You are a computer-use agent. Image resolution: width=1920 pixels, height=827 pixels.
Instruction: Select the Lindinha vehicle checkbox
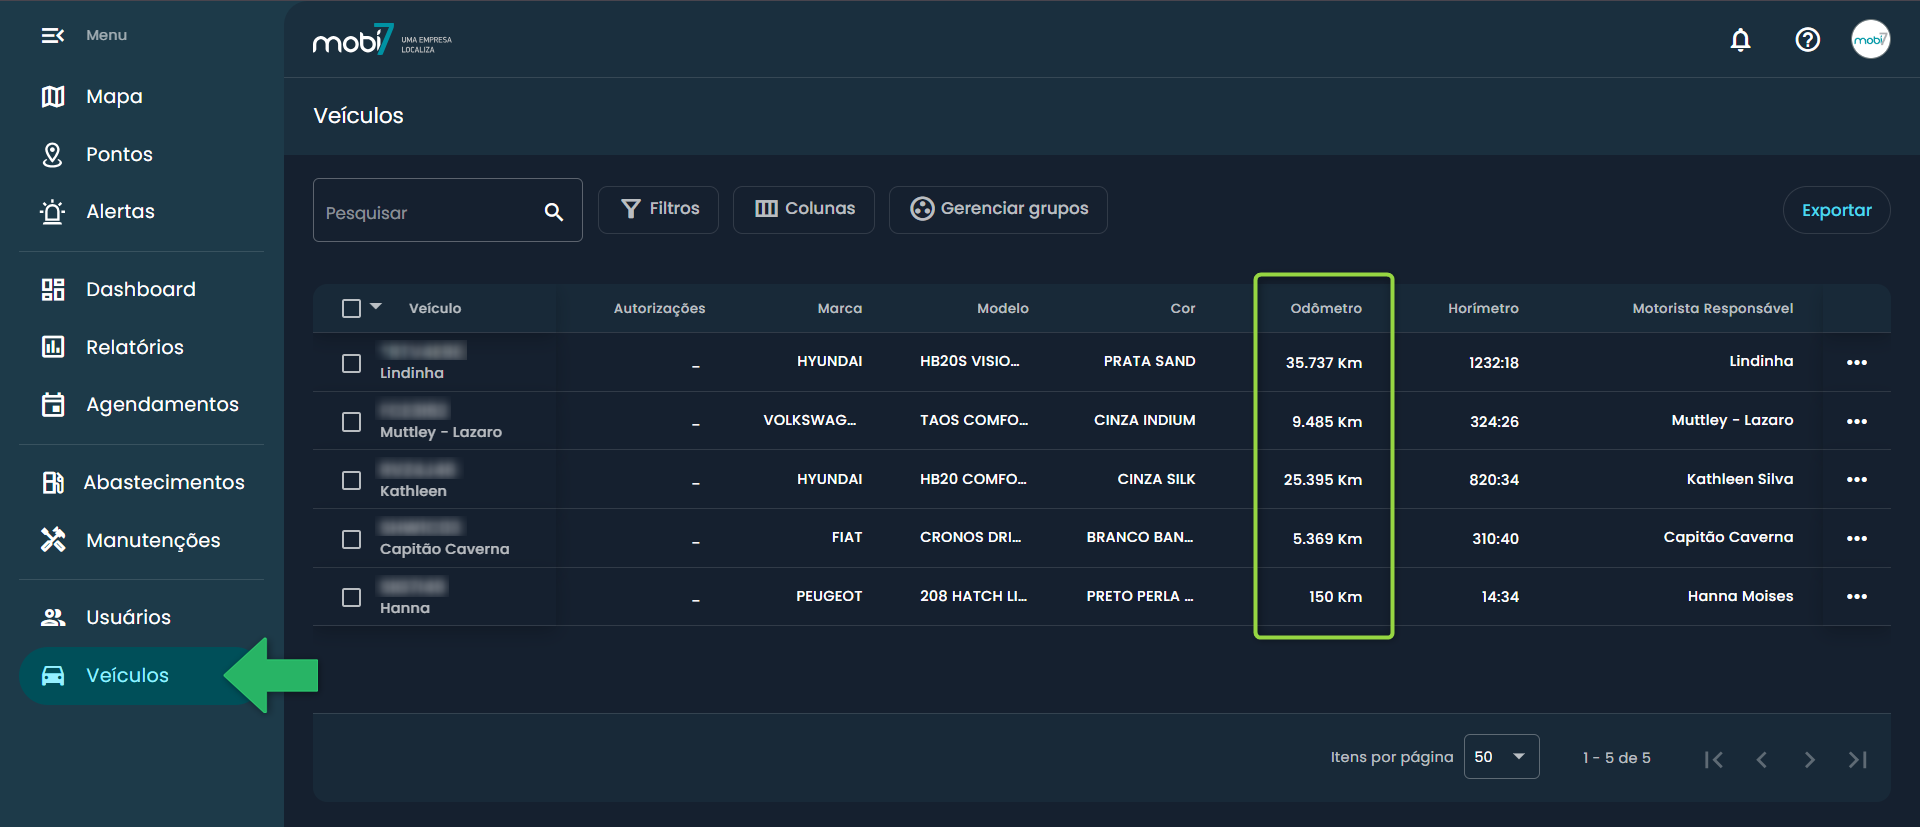click(351, 363)
